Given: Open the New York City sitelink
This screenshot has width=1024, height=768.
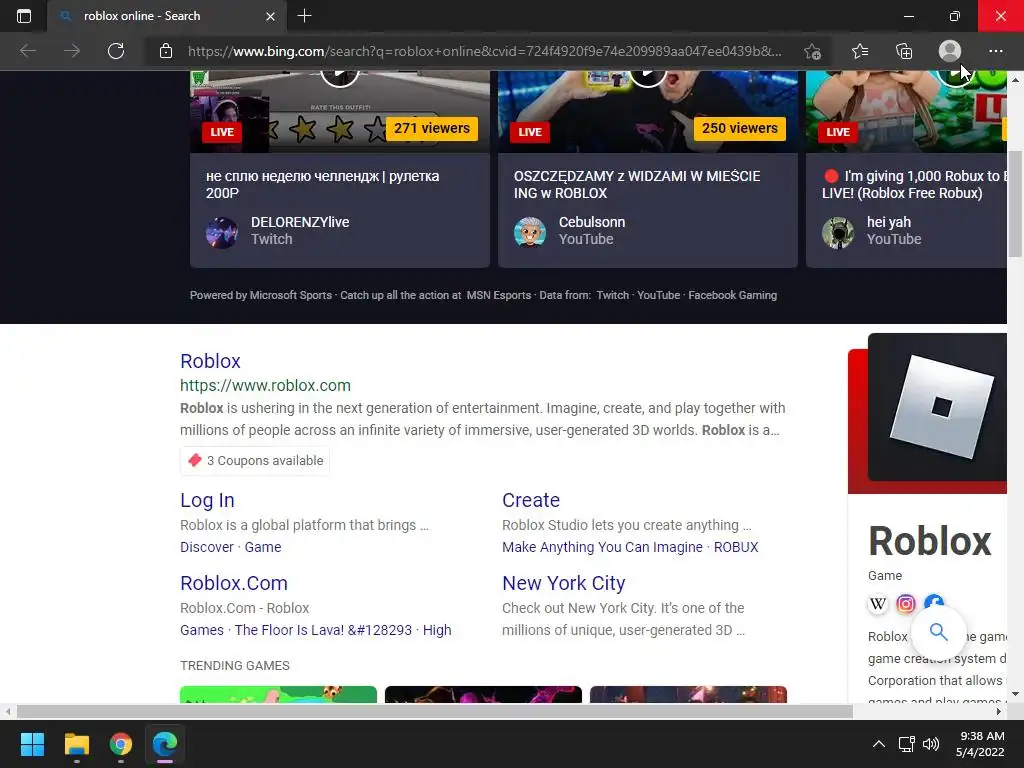Looking at the screenshot, I should (564, 583).
